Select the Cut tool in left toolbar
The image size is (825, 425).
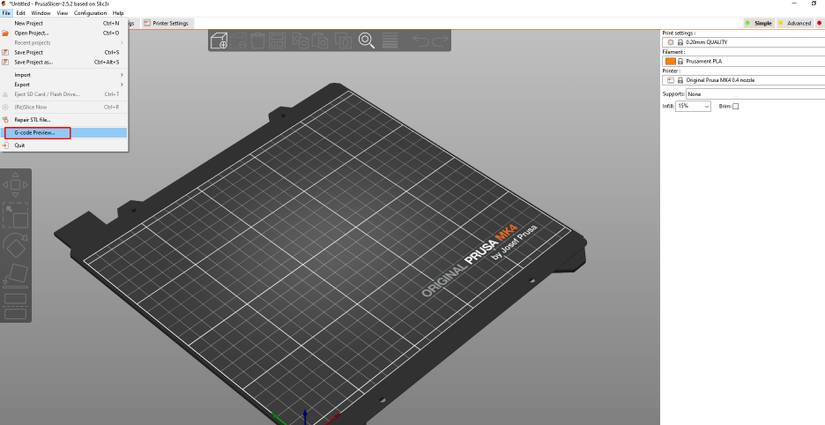(15, 306)
